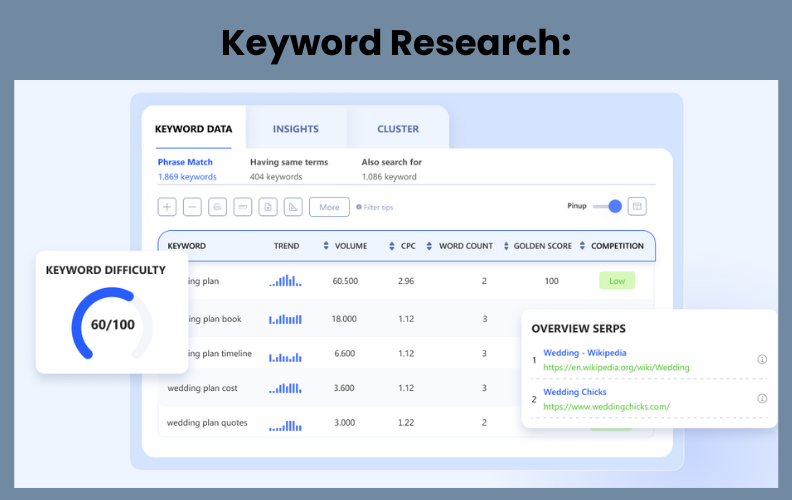Sort the table by Golden Score column
The height and width of the screenshot is (500, 792).
(506, 246)
